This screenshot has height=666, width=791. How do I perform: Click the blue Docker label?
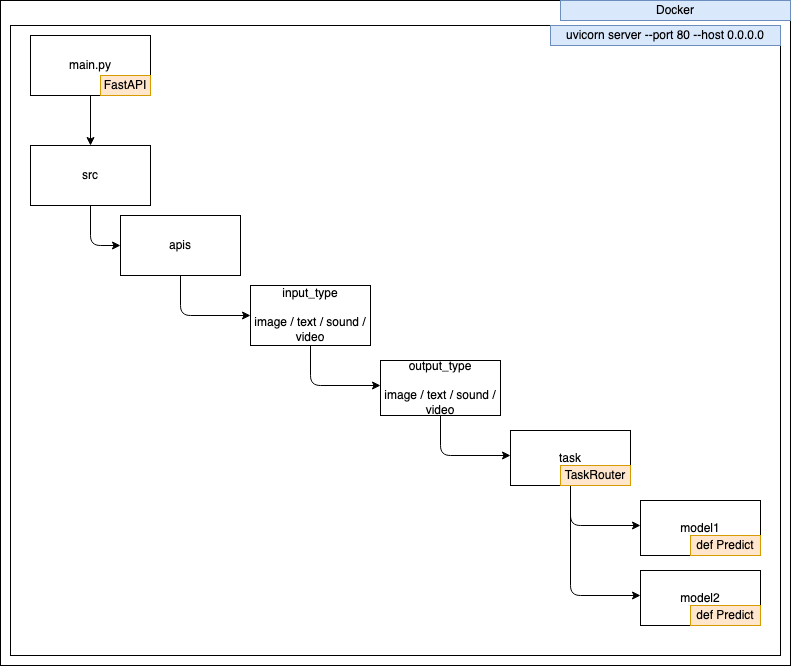click(675, 10)
